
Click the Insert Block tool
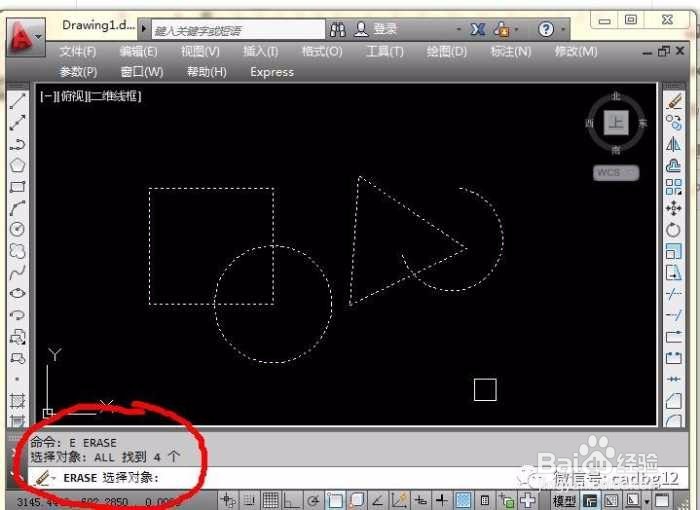[x=17, y=336]
